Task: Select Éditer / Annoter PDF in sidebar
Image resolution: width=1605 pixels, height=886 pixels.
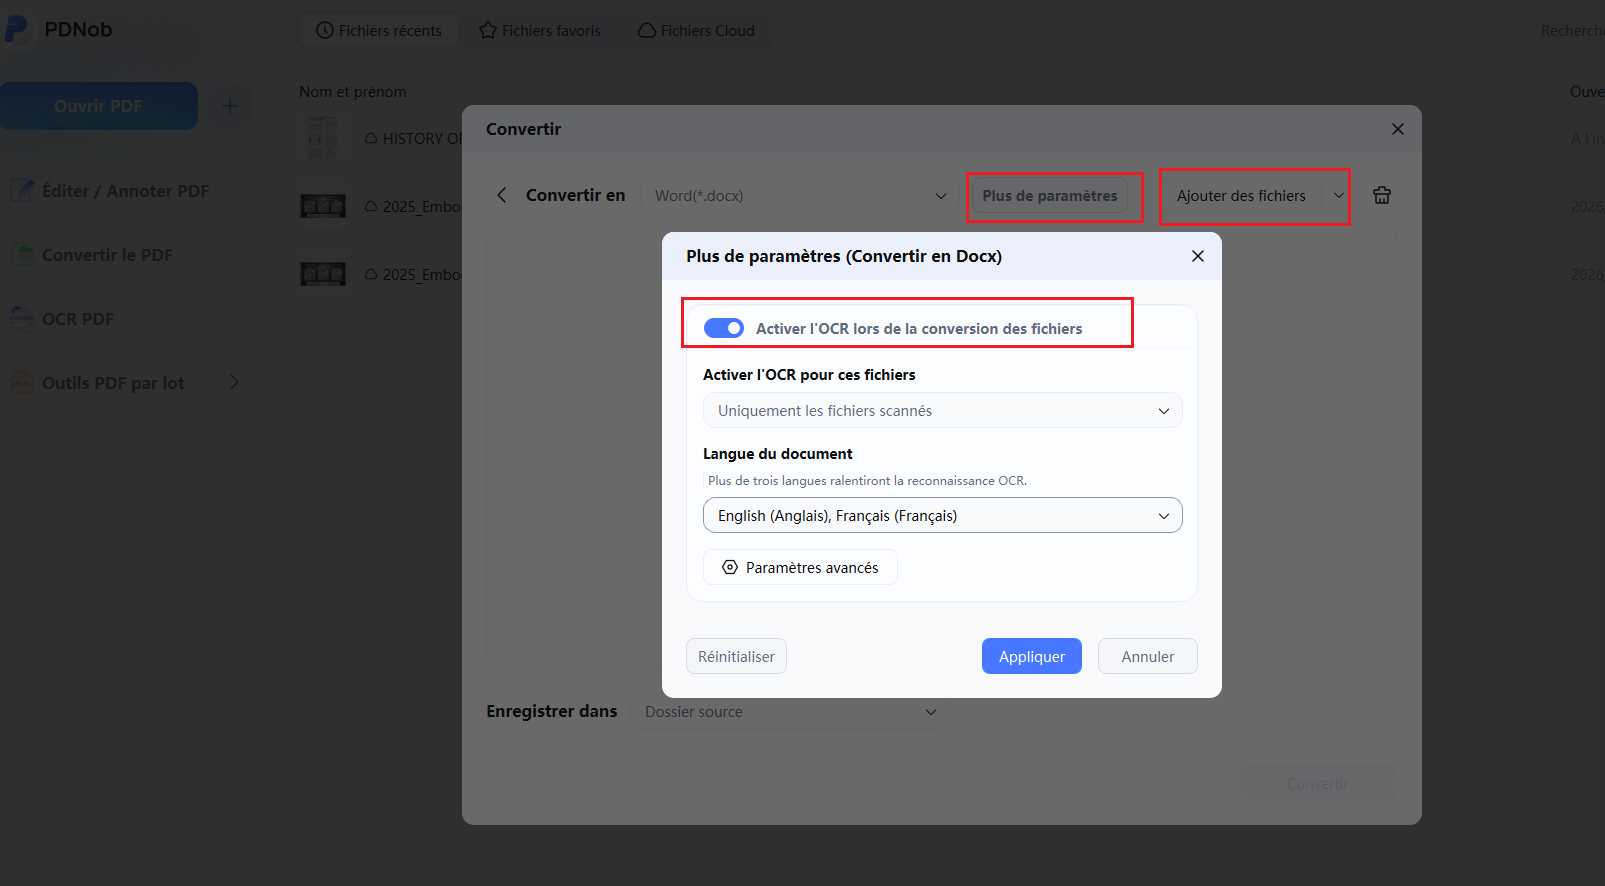Action: (x=110, y=191)
